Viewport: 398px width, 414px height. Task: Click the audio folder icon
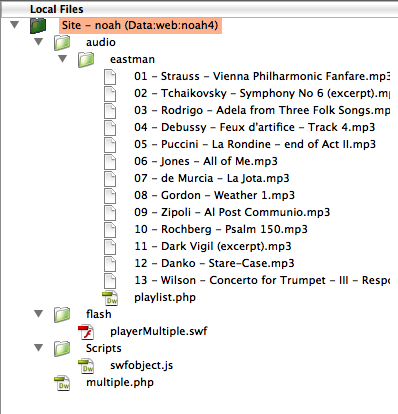[62, 43]
